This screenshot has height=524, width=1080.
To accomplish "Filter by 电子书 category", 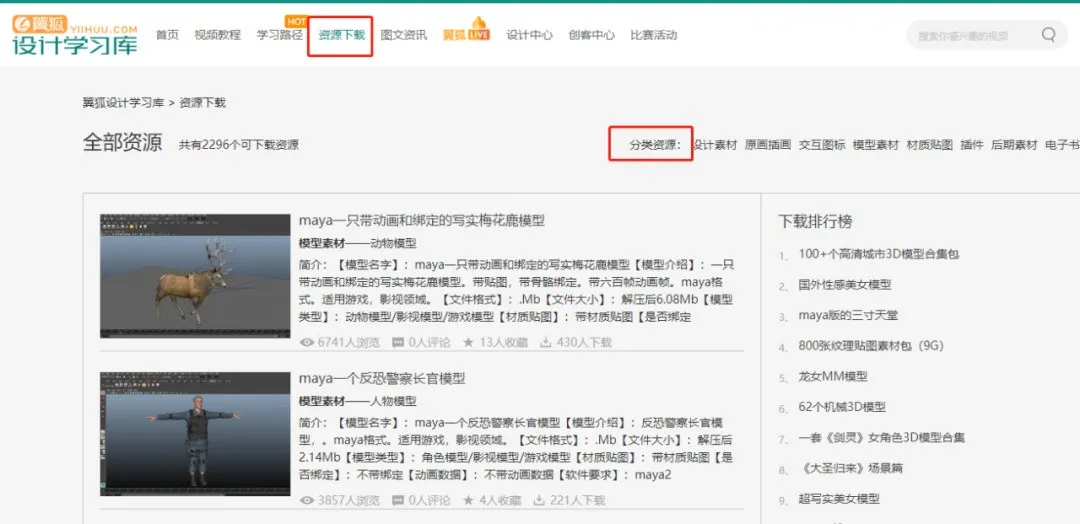I will 1062,145.
